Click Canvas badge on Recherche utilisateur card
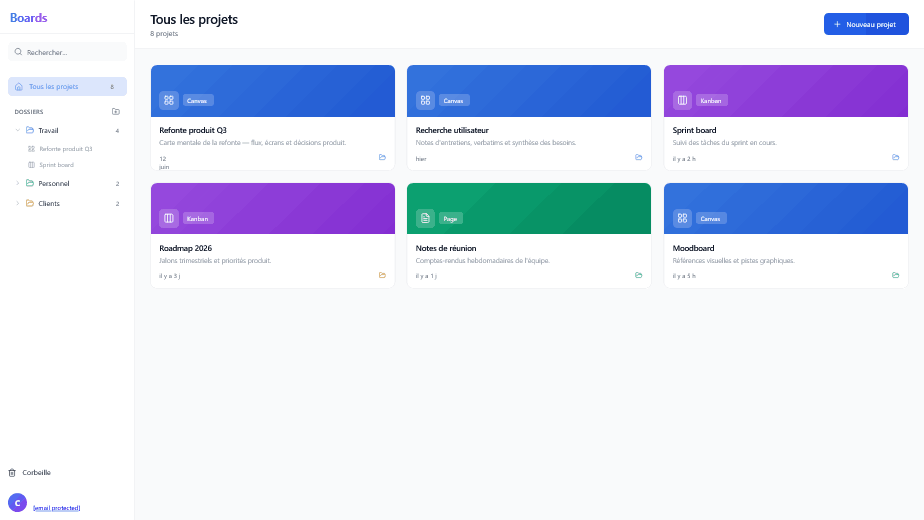 click(x=454, y=101)
